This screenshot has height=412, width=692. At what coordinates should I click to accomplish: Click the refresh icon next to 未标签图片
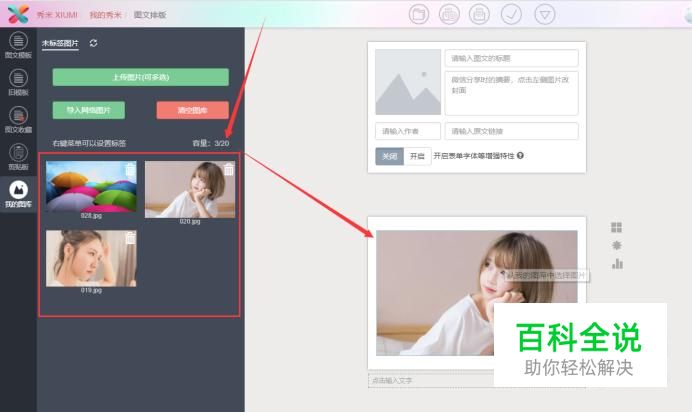(94, 43)
